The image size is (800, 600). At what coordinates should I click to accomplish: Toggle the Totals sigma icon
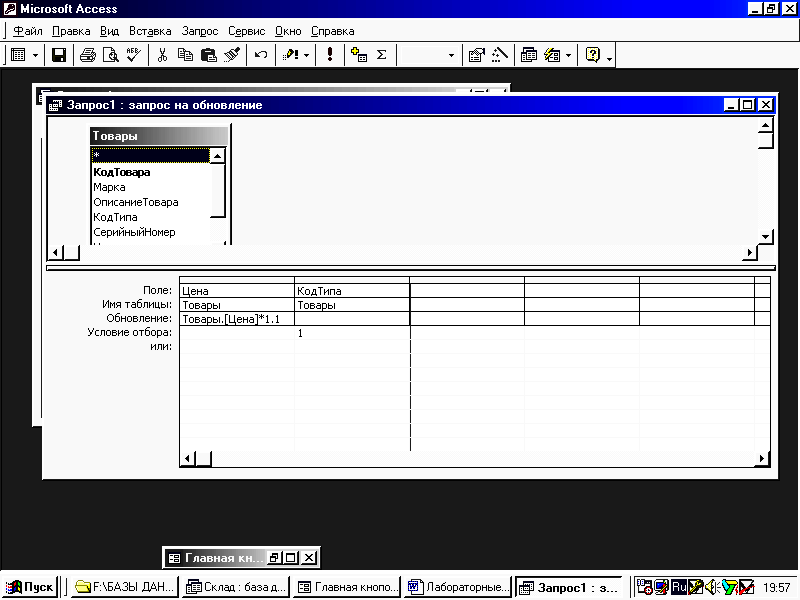(x=382, y=55)
